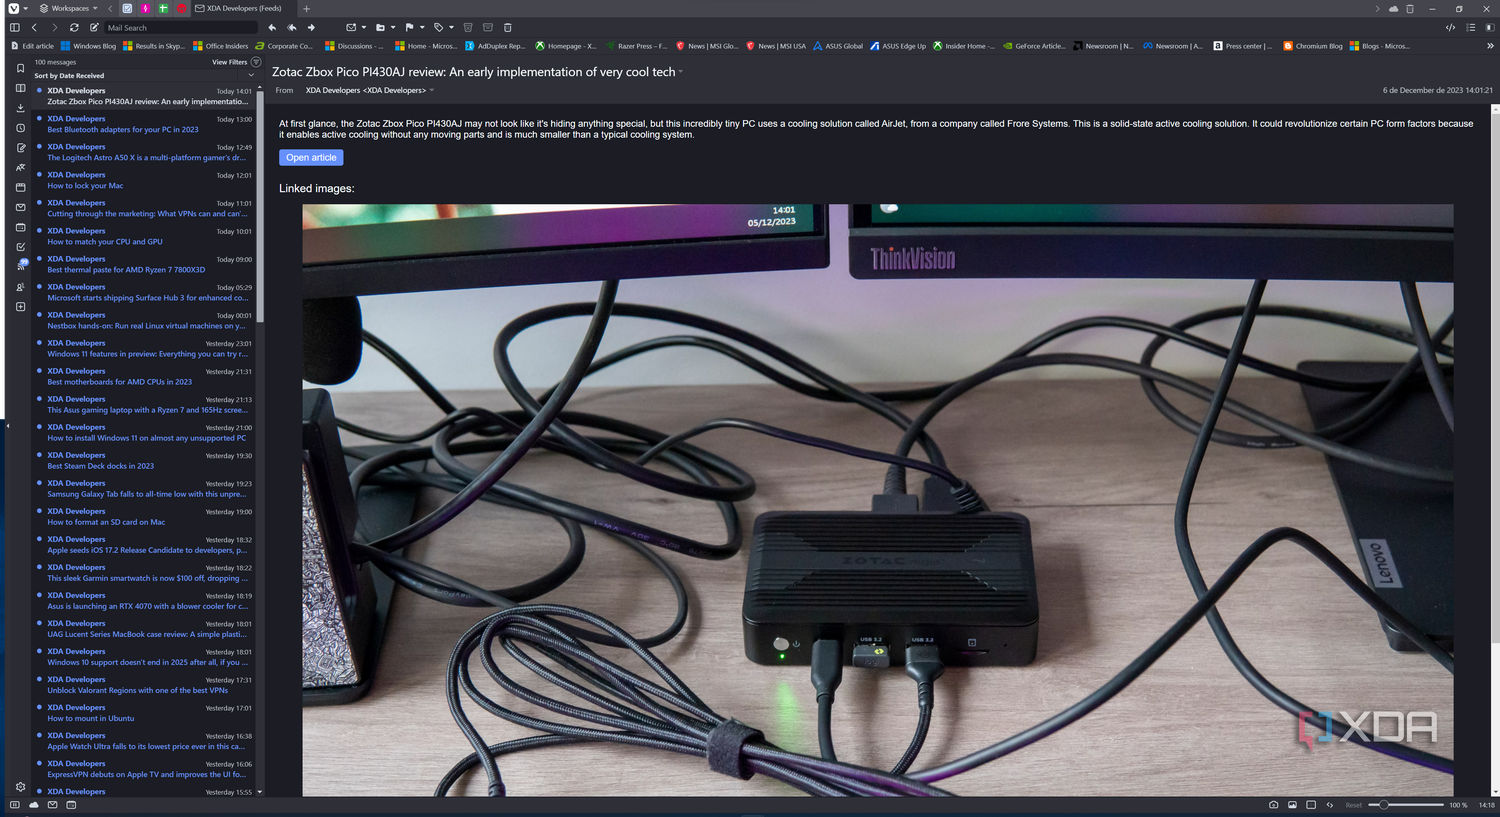Delete the message with the toolbar trash icon
This screenshot has height=817, width=1500.
pos(507,28)
